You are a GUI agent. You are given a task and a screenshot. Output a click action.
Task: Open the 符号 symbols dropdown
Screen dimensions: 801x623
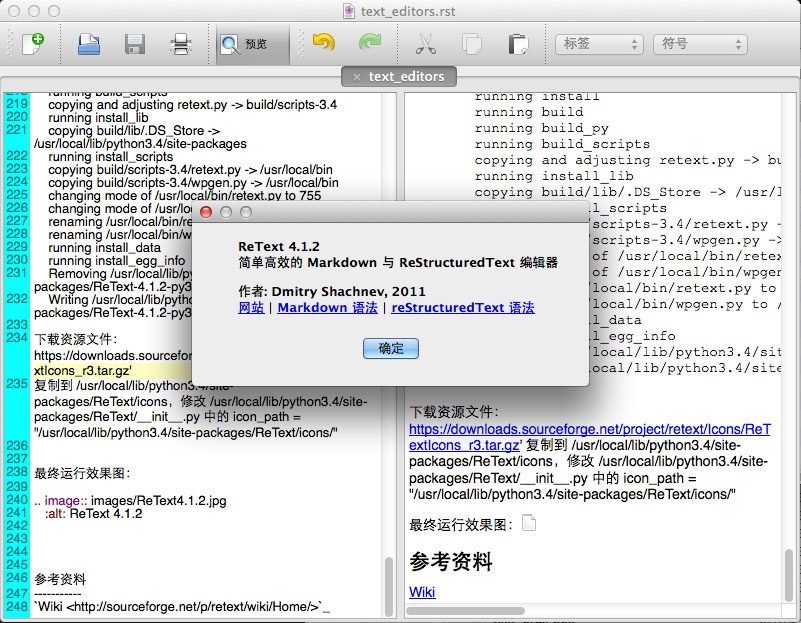coord(700,44)
